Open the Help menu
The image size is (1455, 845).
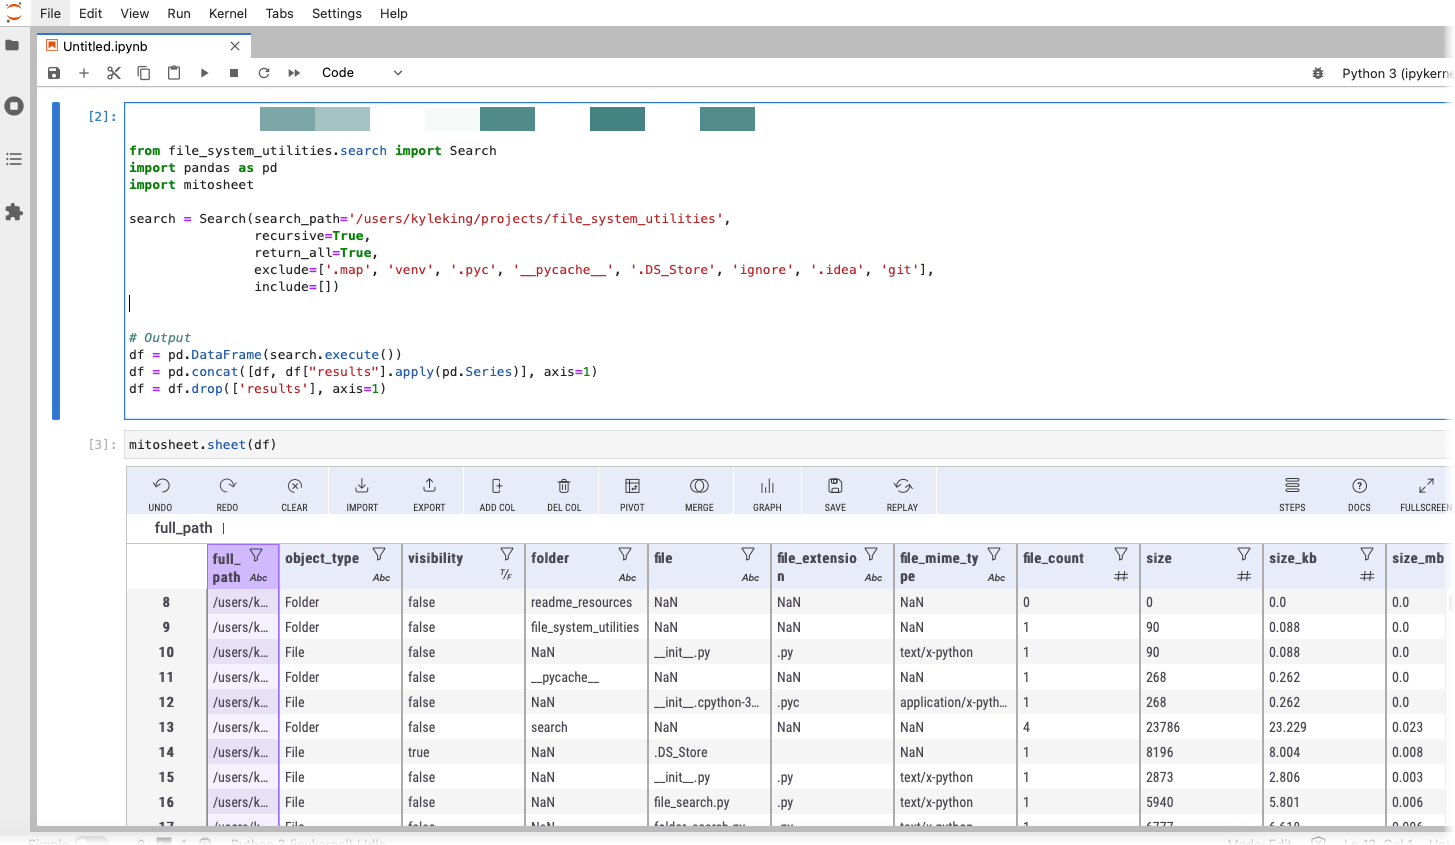coord(393,13)
